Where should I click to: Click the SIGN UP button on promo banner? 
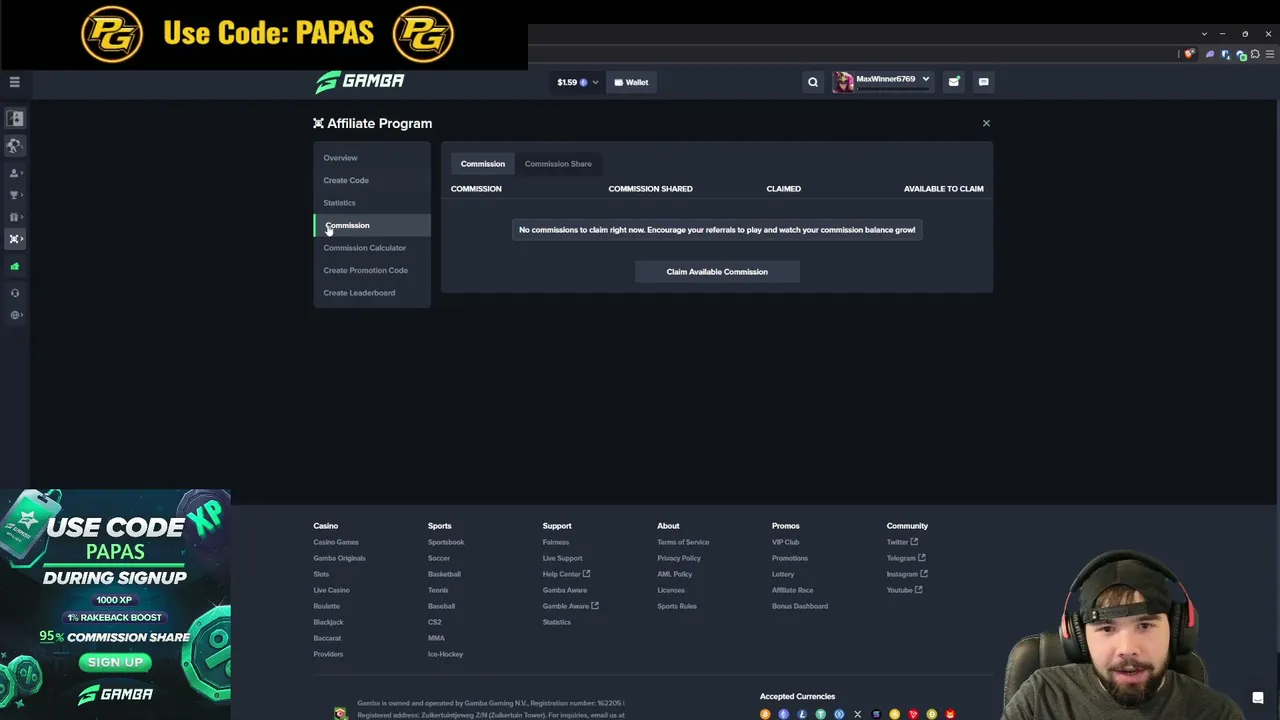click(115, 662)
